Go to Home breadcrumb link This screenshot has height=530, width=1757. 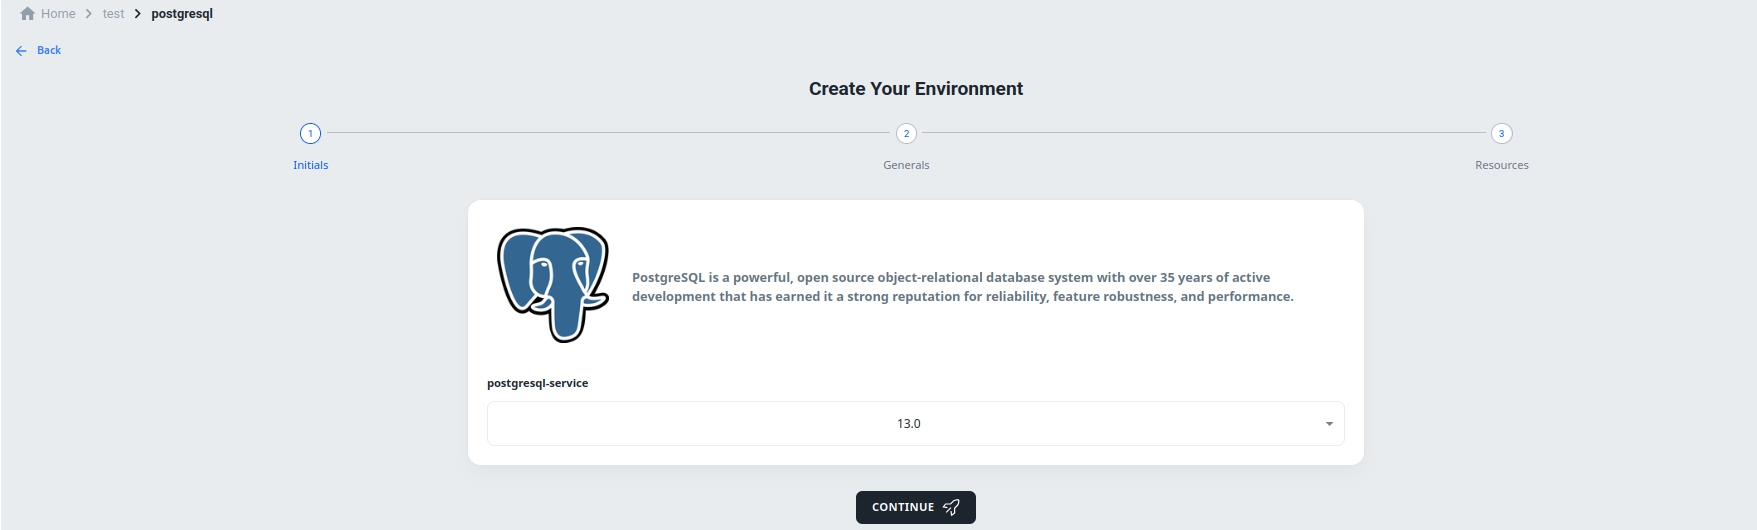pyautogui.click(x=58, y=14)
